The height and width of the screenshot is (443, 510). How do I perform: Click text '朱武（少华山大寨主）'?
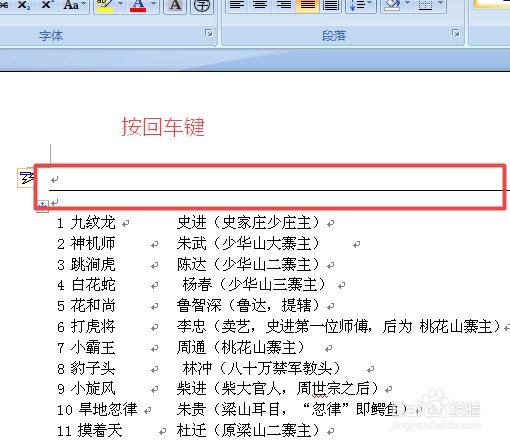tap(248, 244)
